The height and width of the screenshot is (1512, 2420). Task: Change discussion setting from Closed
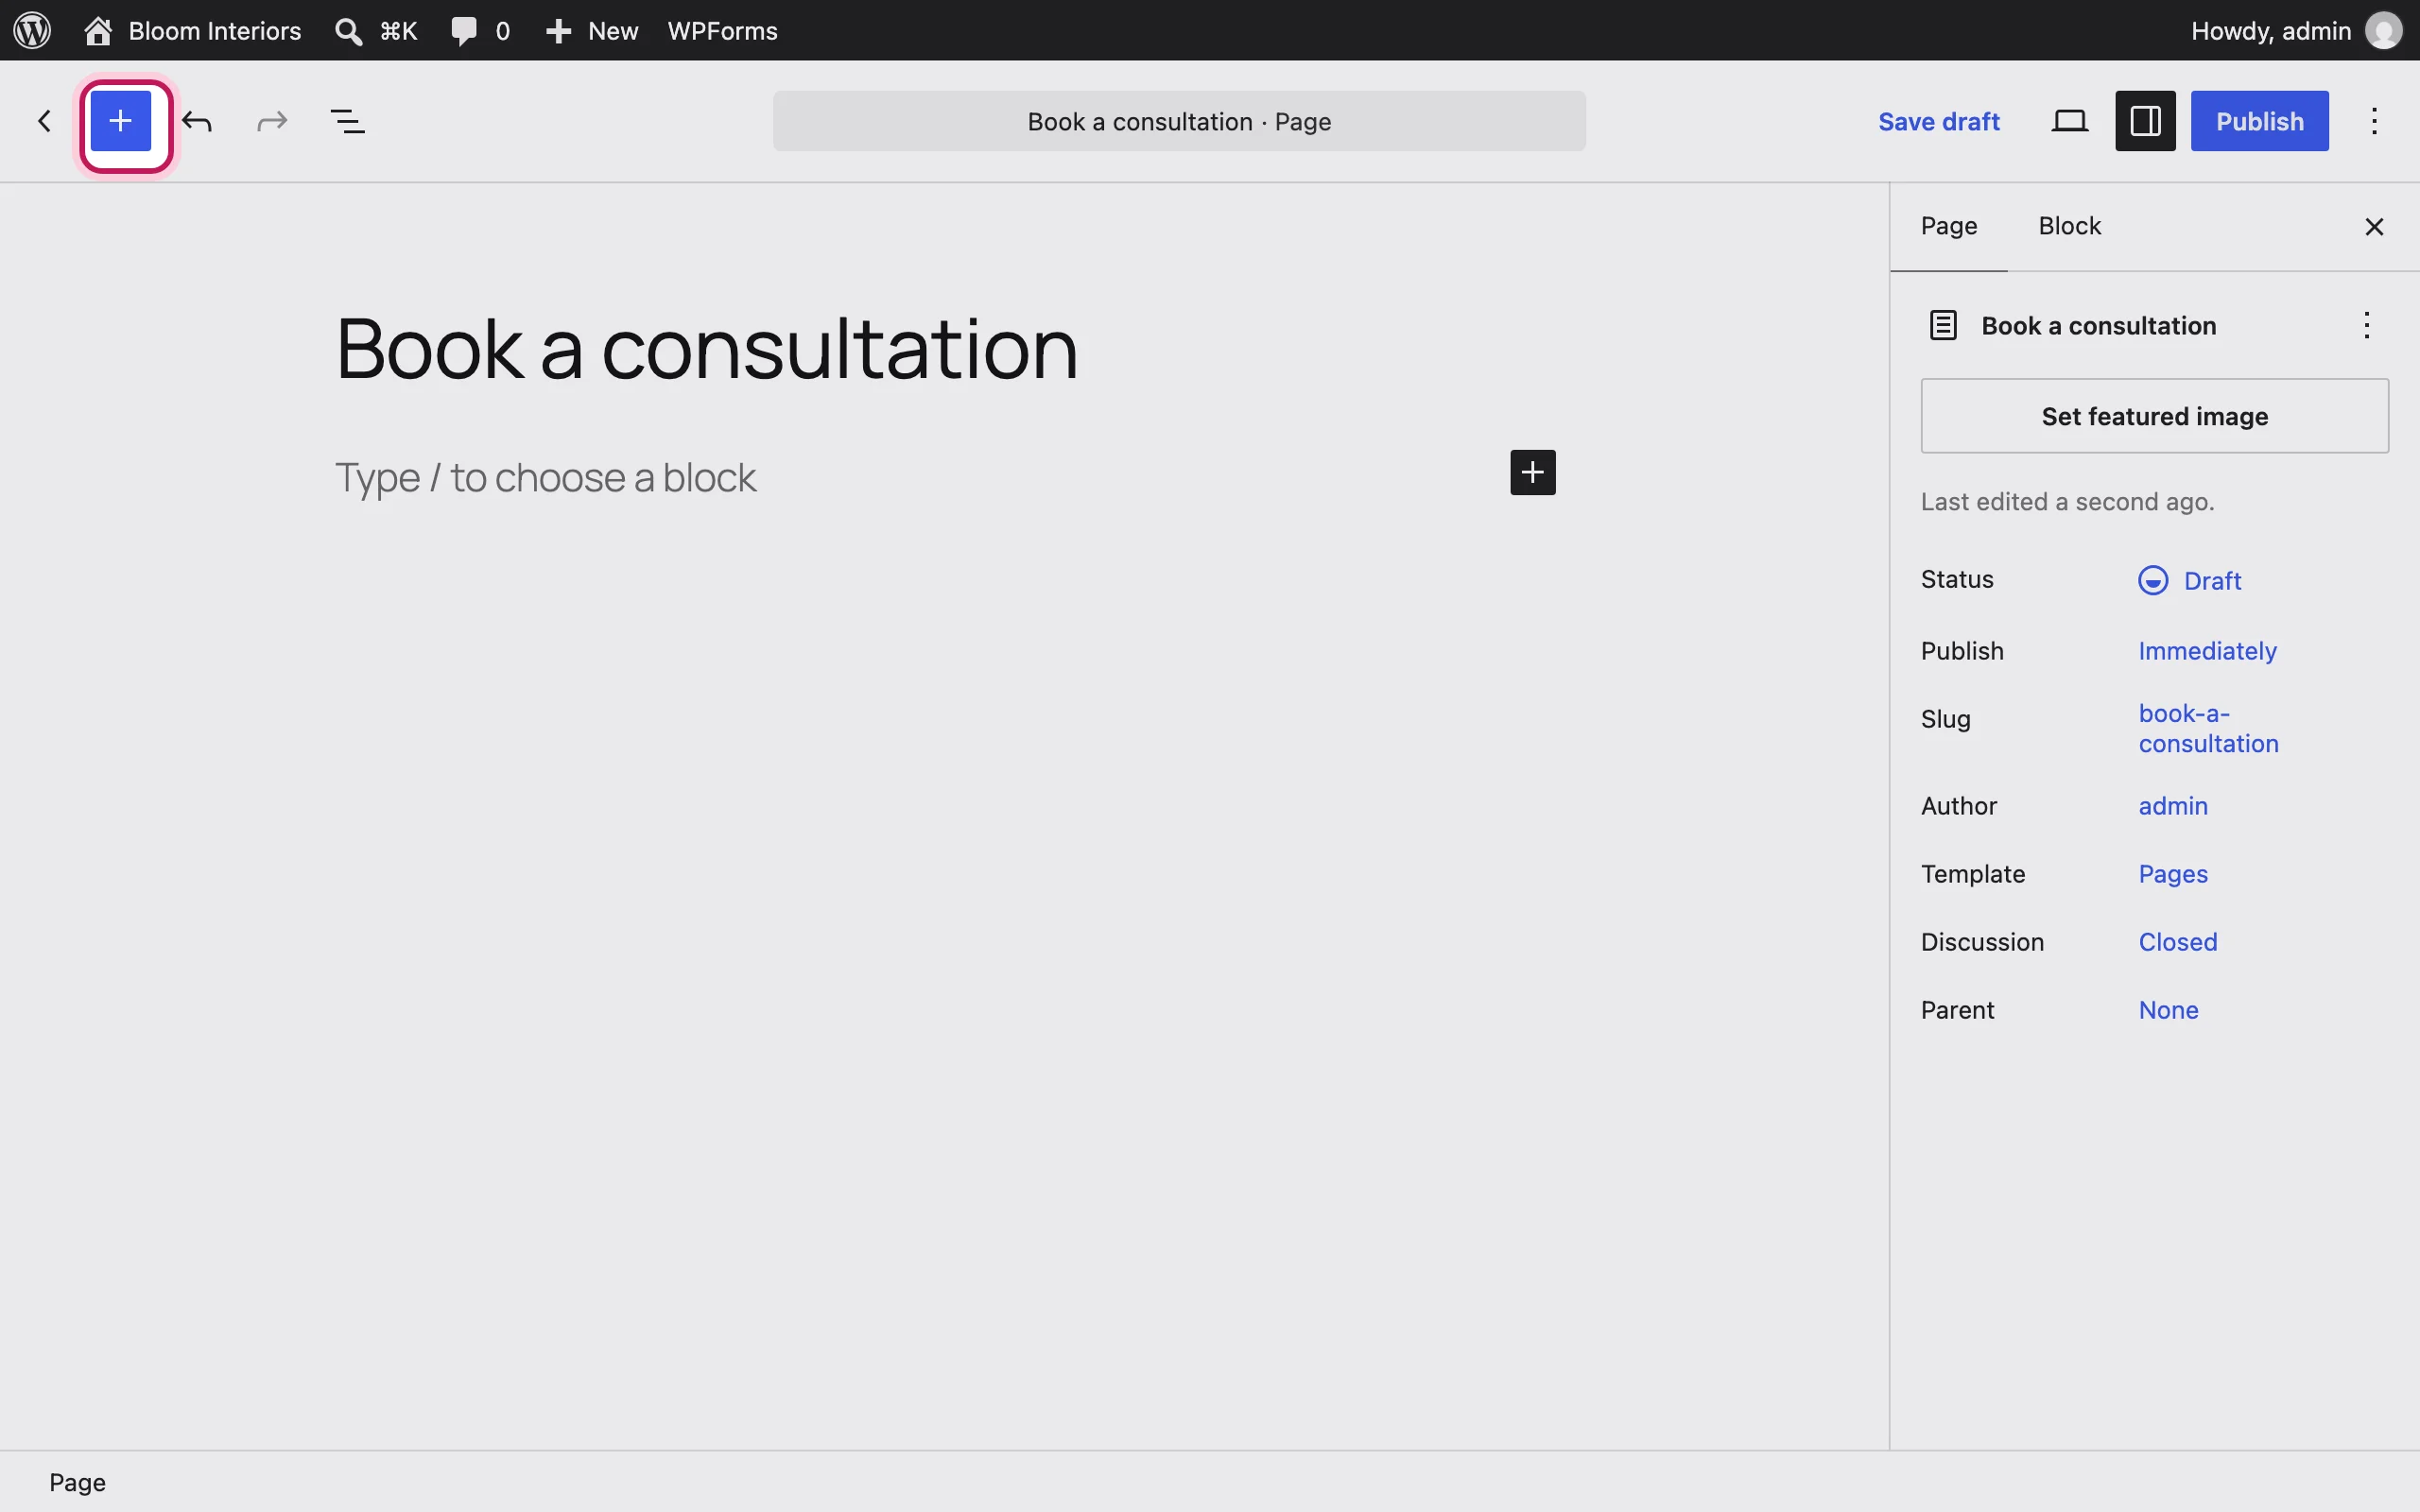(2177, 942)
